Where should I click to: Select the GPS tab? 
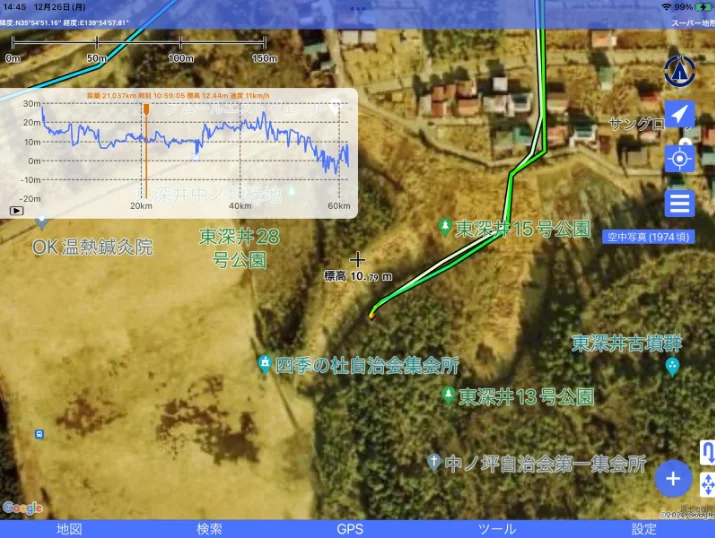pos(350,529)
